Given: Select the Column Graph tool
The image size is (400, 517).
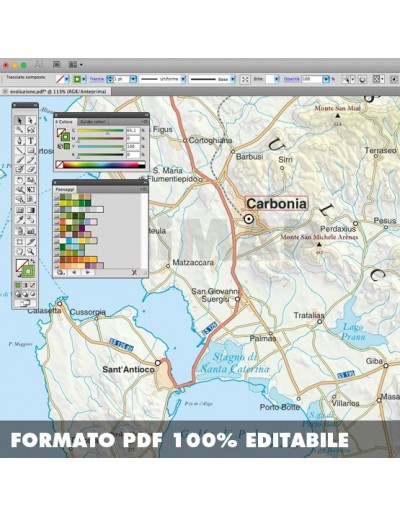Looking at the screenshot, I should 31,230.
